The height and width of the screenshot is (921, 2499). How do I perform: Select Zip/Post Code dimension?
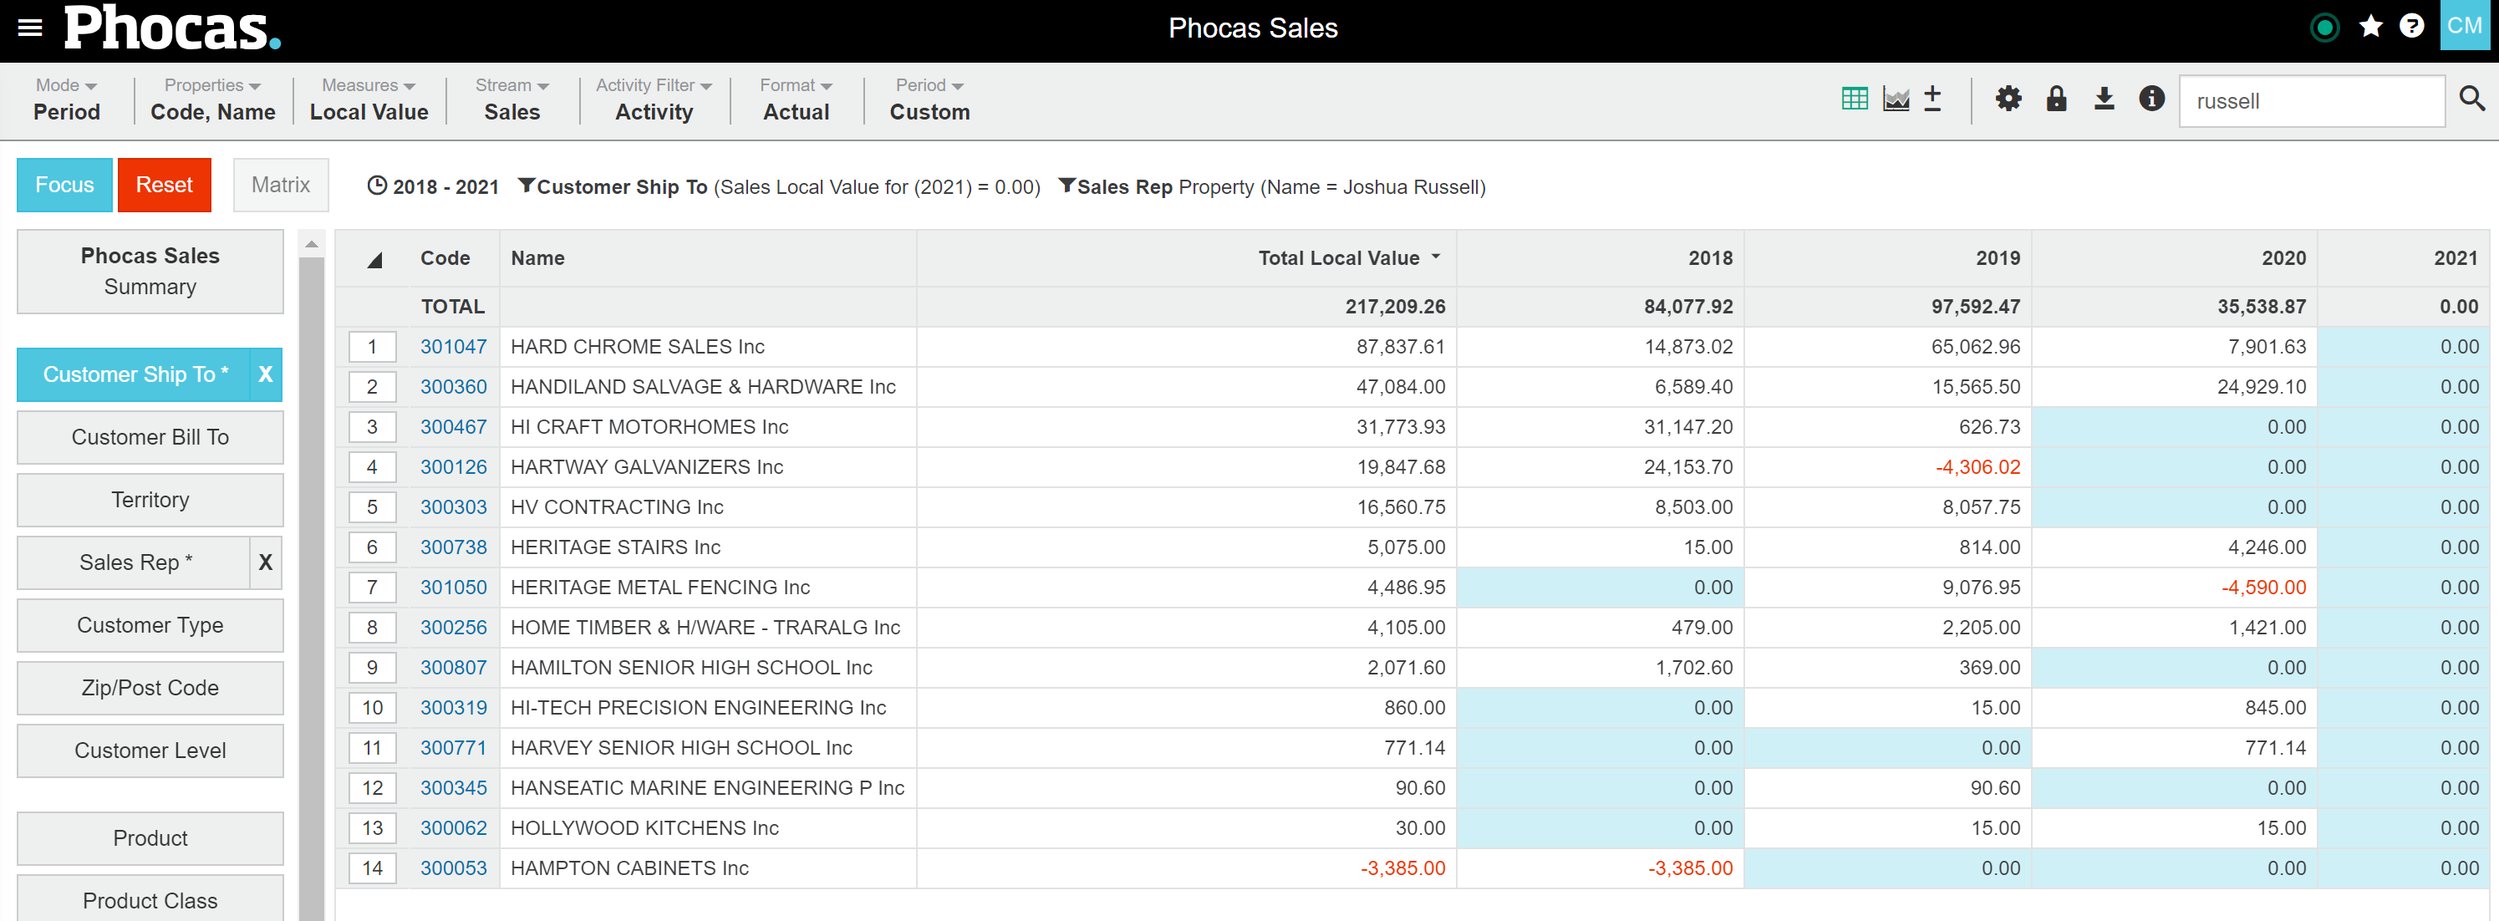point(150,688)
